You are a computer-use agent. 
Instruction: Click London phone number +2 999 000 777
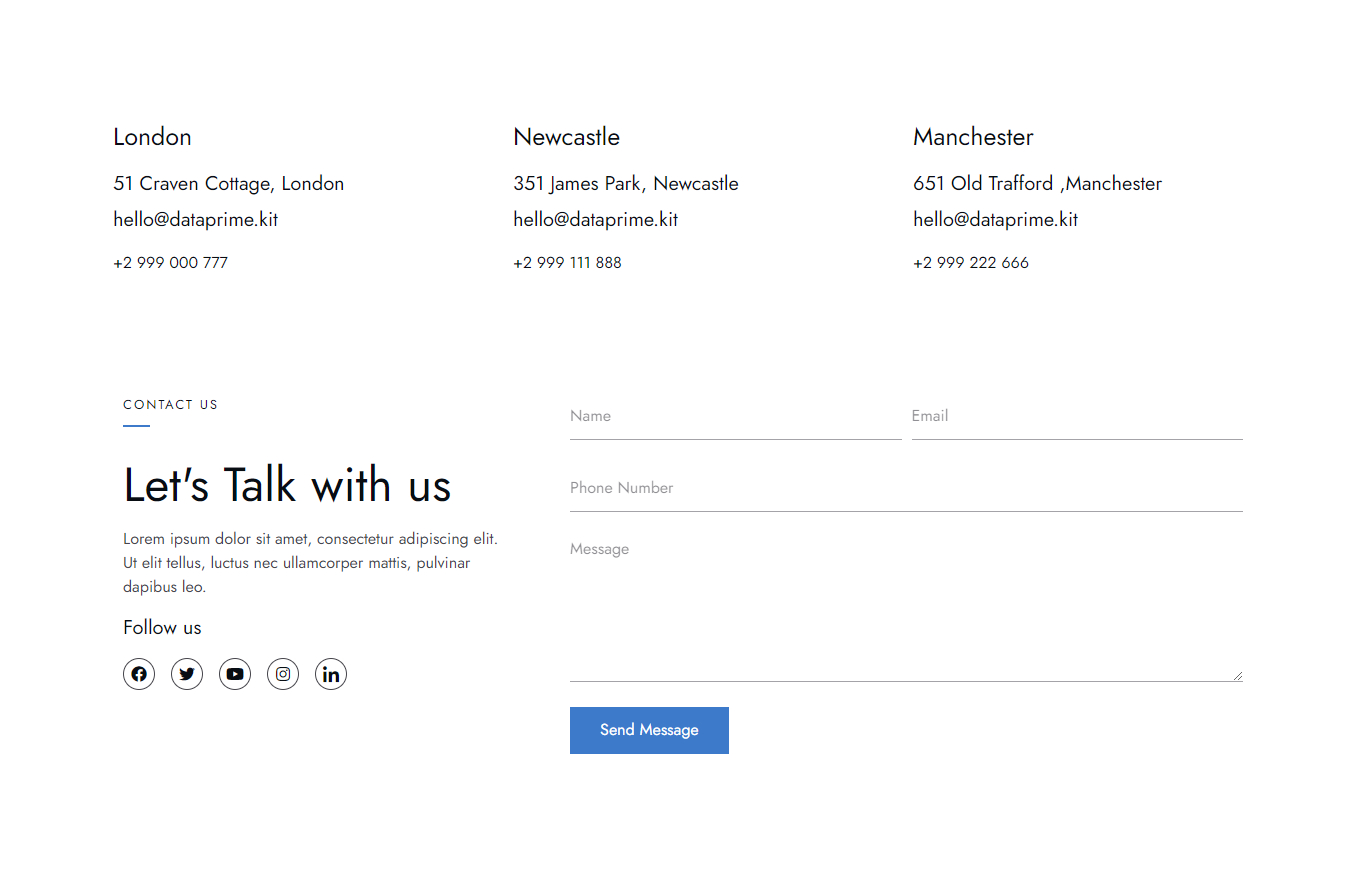[x=171, y=263]
